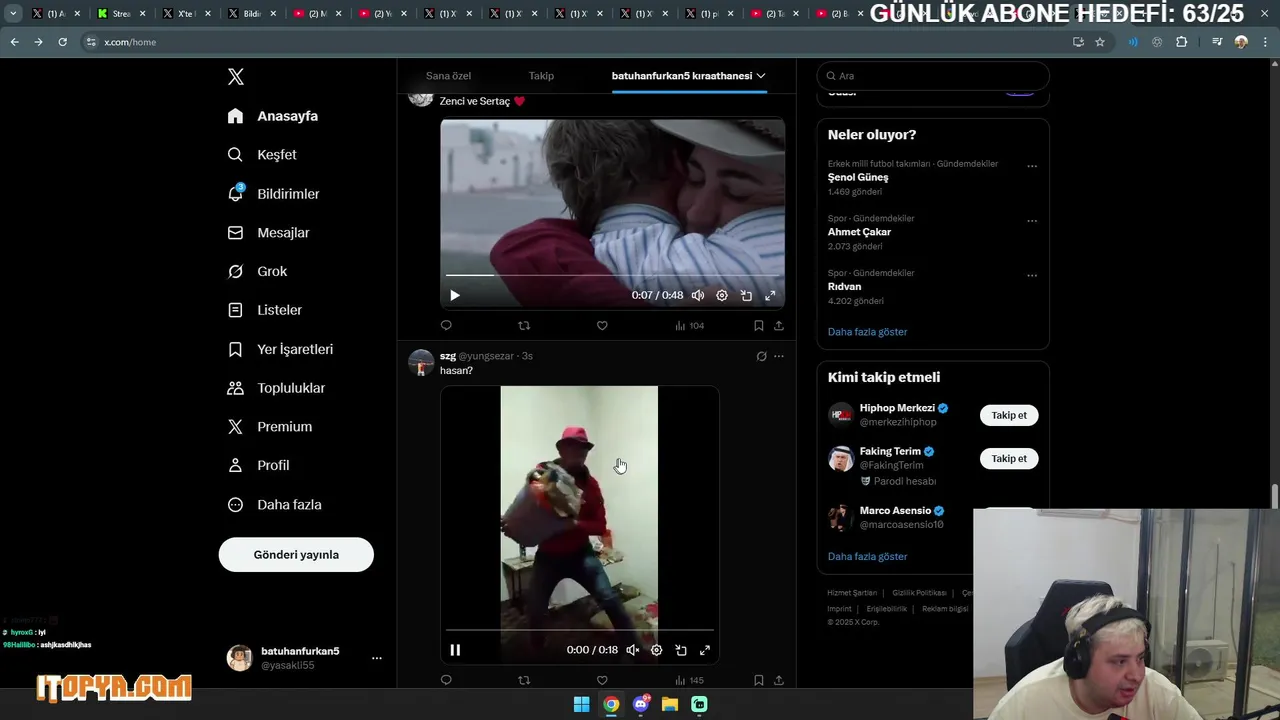
Task: Pause the 0:18 video
Action: [455, 650]
